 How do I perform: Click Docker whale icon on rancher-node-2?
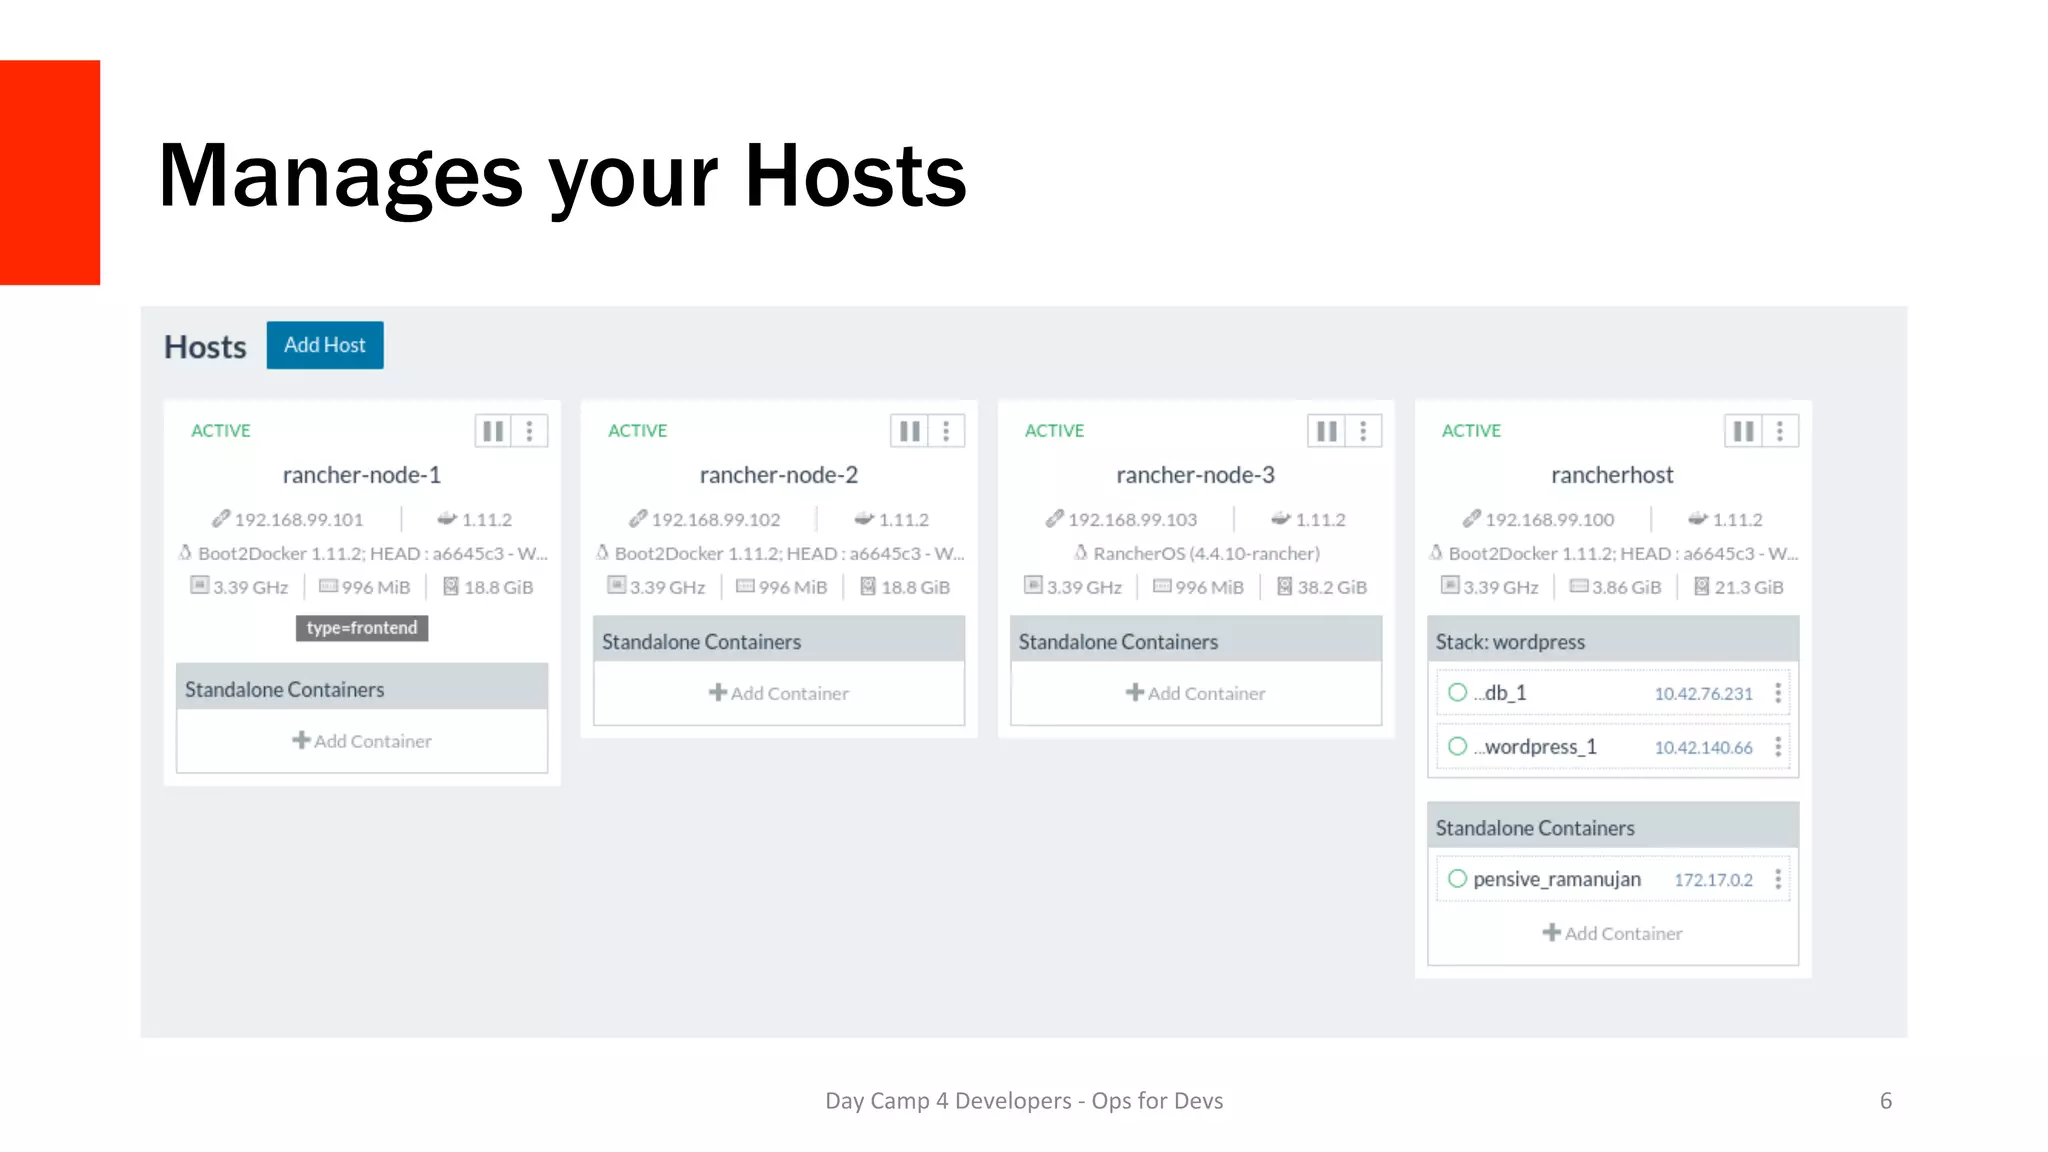(864, 518)
